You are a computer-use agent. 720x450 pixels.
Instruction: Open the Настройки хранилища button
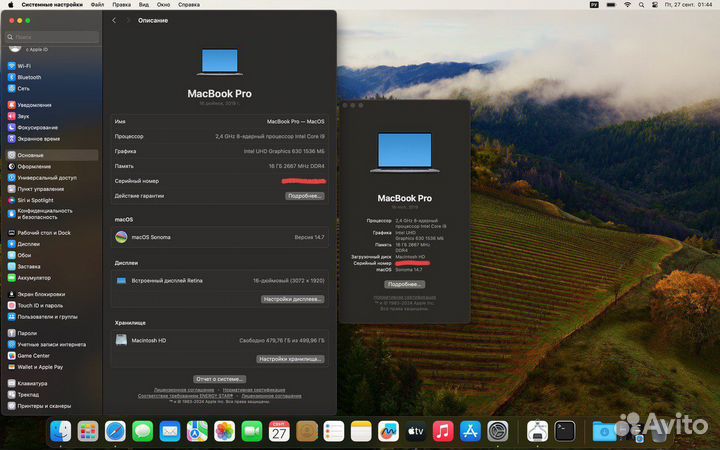[x=290, y=359]
